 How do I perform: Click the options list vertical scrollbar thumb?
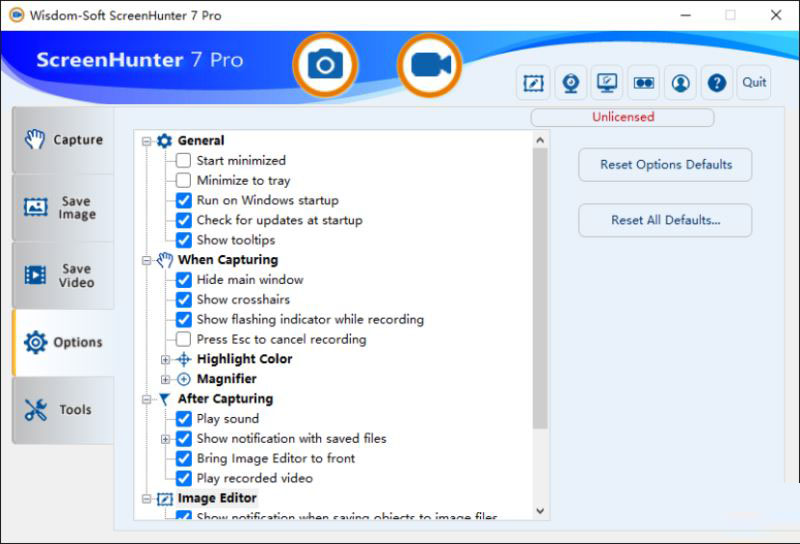[540, 289]
